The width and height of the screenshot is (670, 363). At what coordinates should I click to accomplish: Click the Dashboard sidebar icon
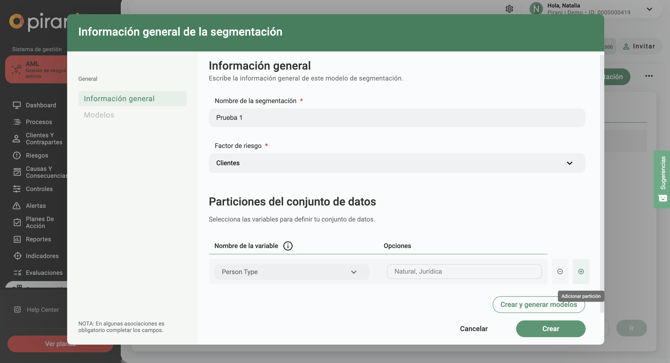tap(17, 105)
